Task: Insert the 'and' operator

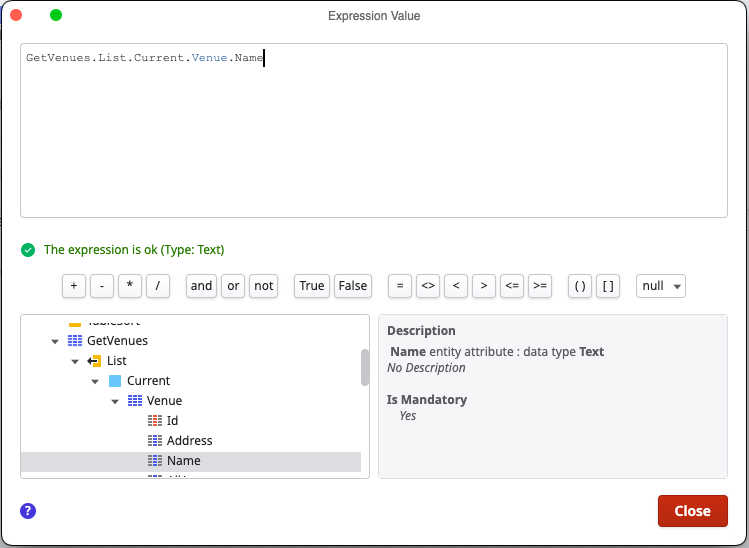Action: coord(201,286)
